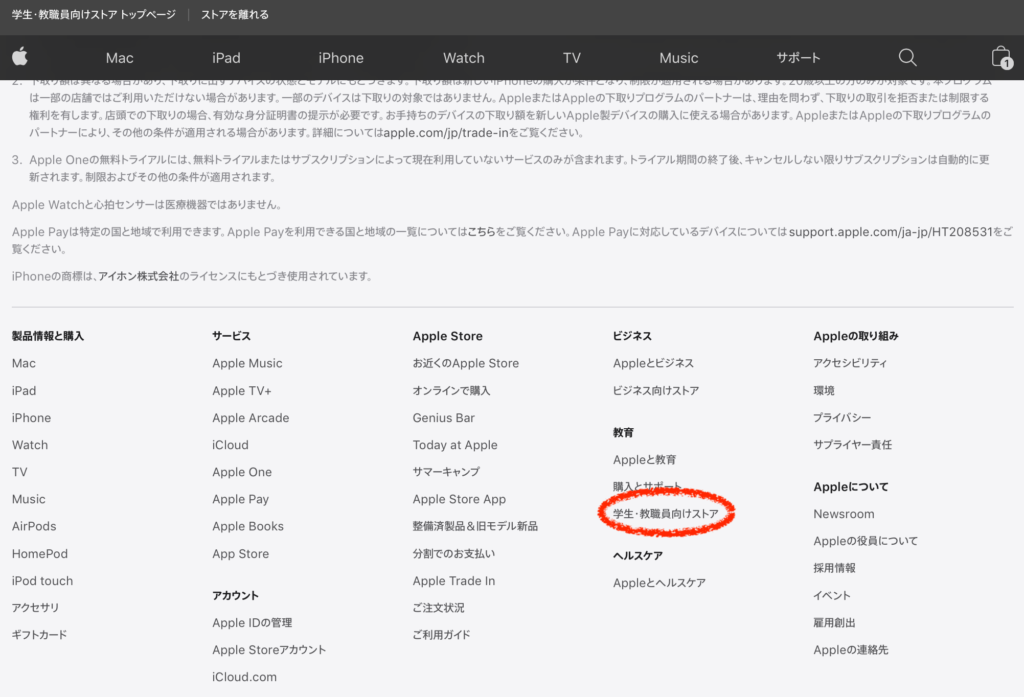Visit Appleの役員について link
Image resolution: width=1024 pixels, height=697 pixels.
tap(865, 541)
